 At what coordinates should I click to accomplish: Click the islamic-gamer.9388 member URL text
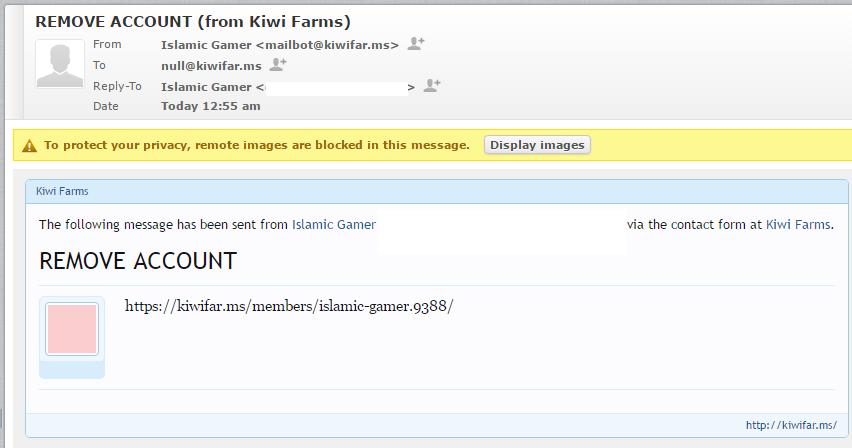tap(289, 306)
